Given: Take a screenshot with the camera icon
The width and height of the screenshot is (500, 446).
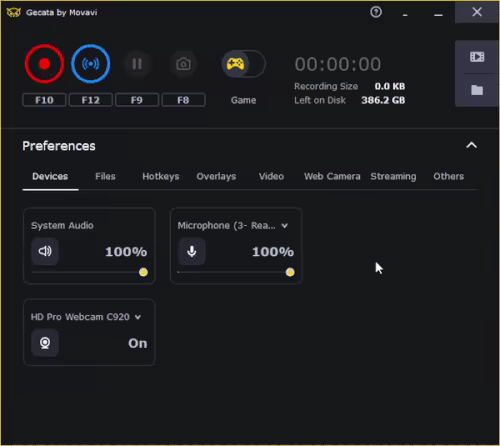Looking at the screenshot, I should click(183, 64).
